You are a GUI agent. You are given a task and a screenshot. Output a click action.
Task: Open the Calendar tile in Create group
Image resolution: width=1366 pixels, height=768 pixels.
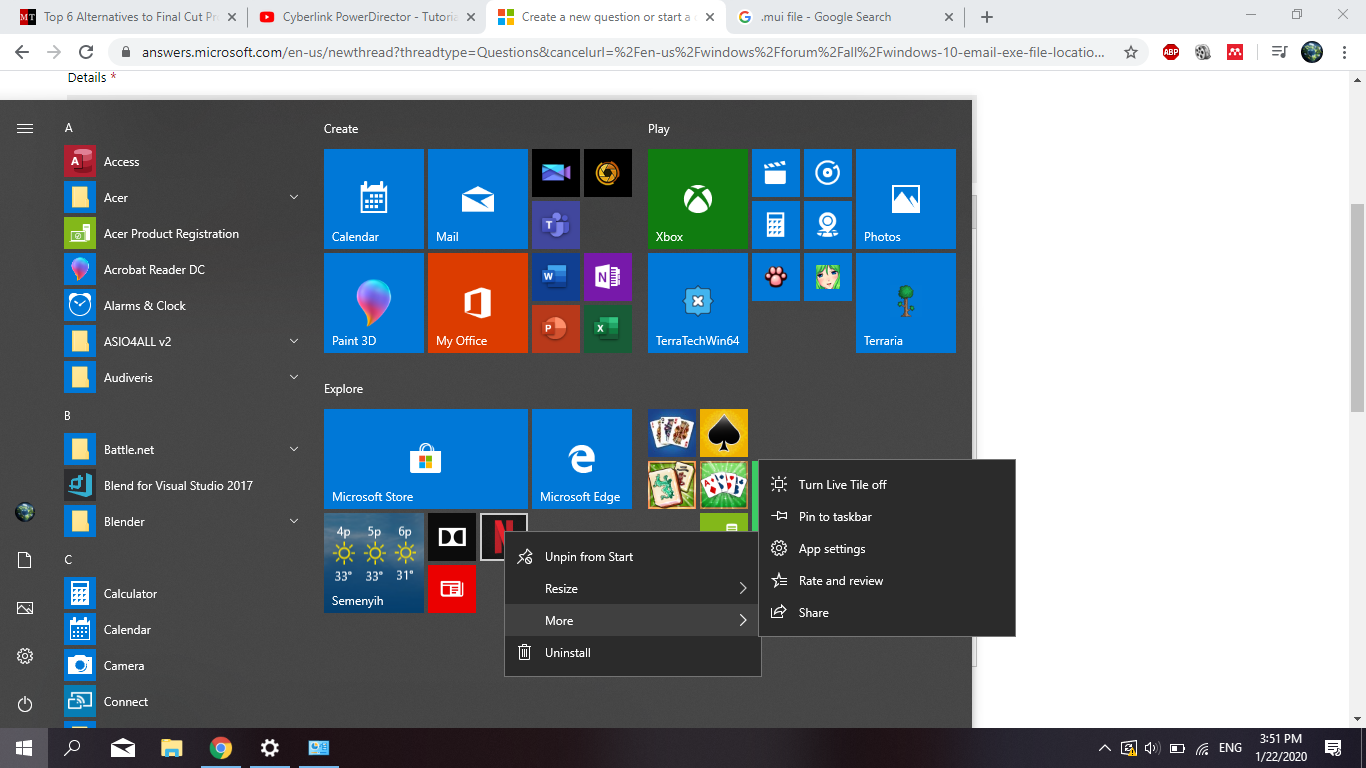(x=373, y=199)
